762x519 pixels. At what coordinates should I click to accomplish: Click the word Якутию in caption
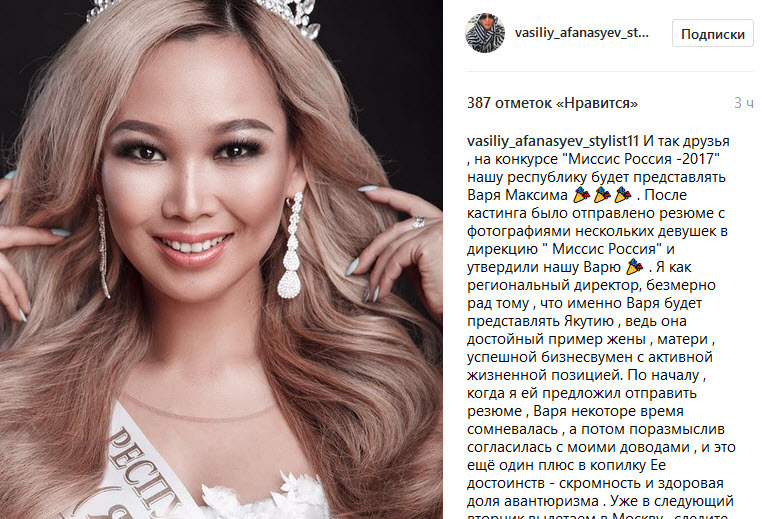click(589, 321)
